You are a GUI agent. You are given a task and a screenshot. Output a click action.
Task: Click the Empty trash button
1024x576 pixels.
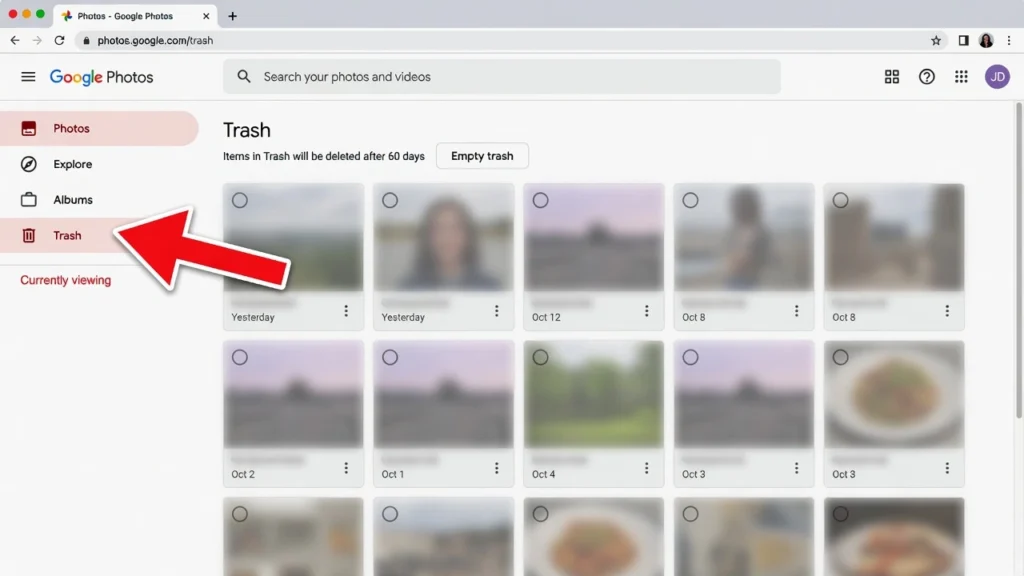[x=482, y=156]
